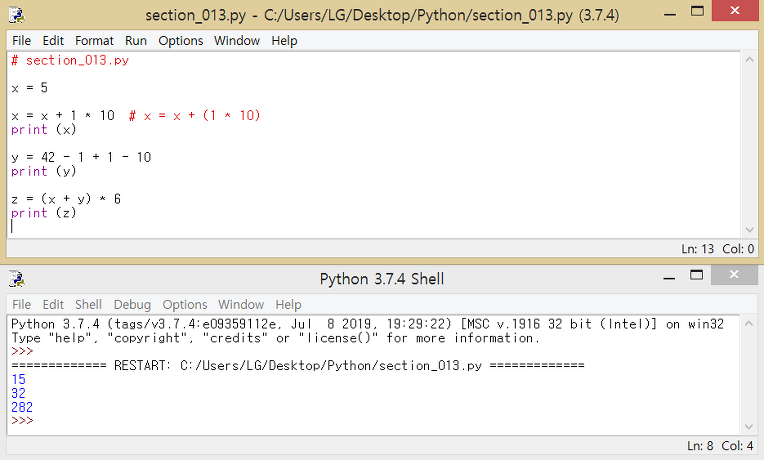Click the Python icon in Shell title bar
This screenshot has width=764, height=460.
pos(17,279)
